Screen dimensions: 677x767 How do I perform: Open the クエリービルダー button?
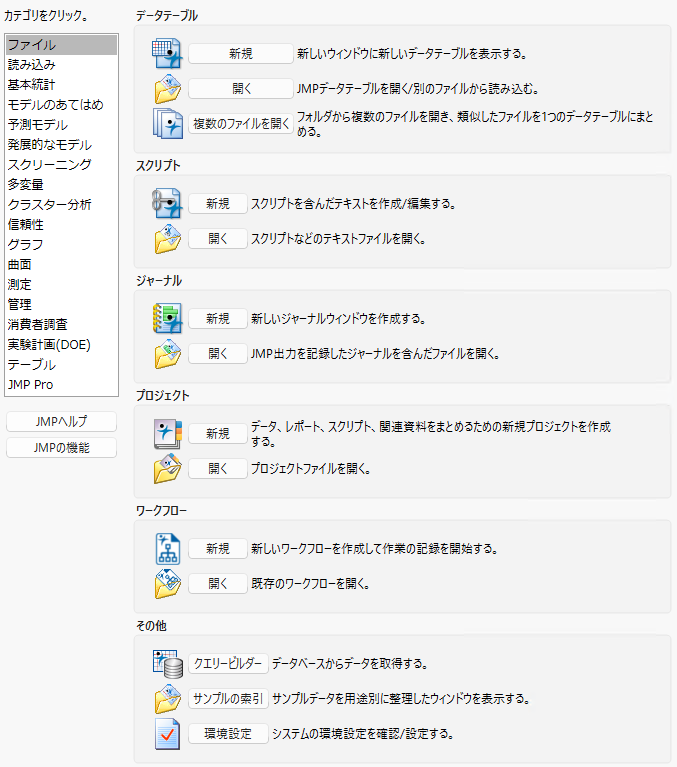(228, 664)
